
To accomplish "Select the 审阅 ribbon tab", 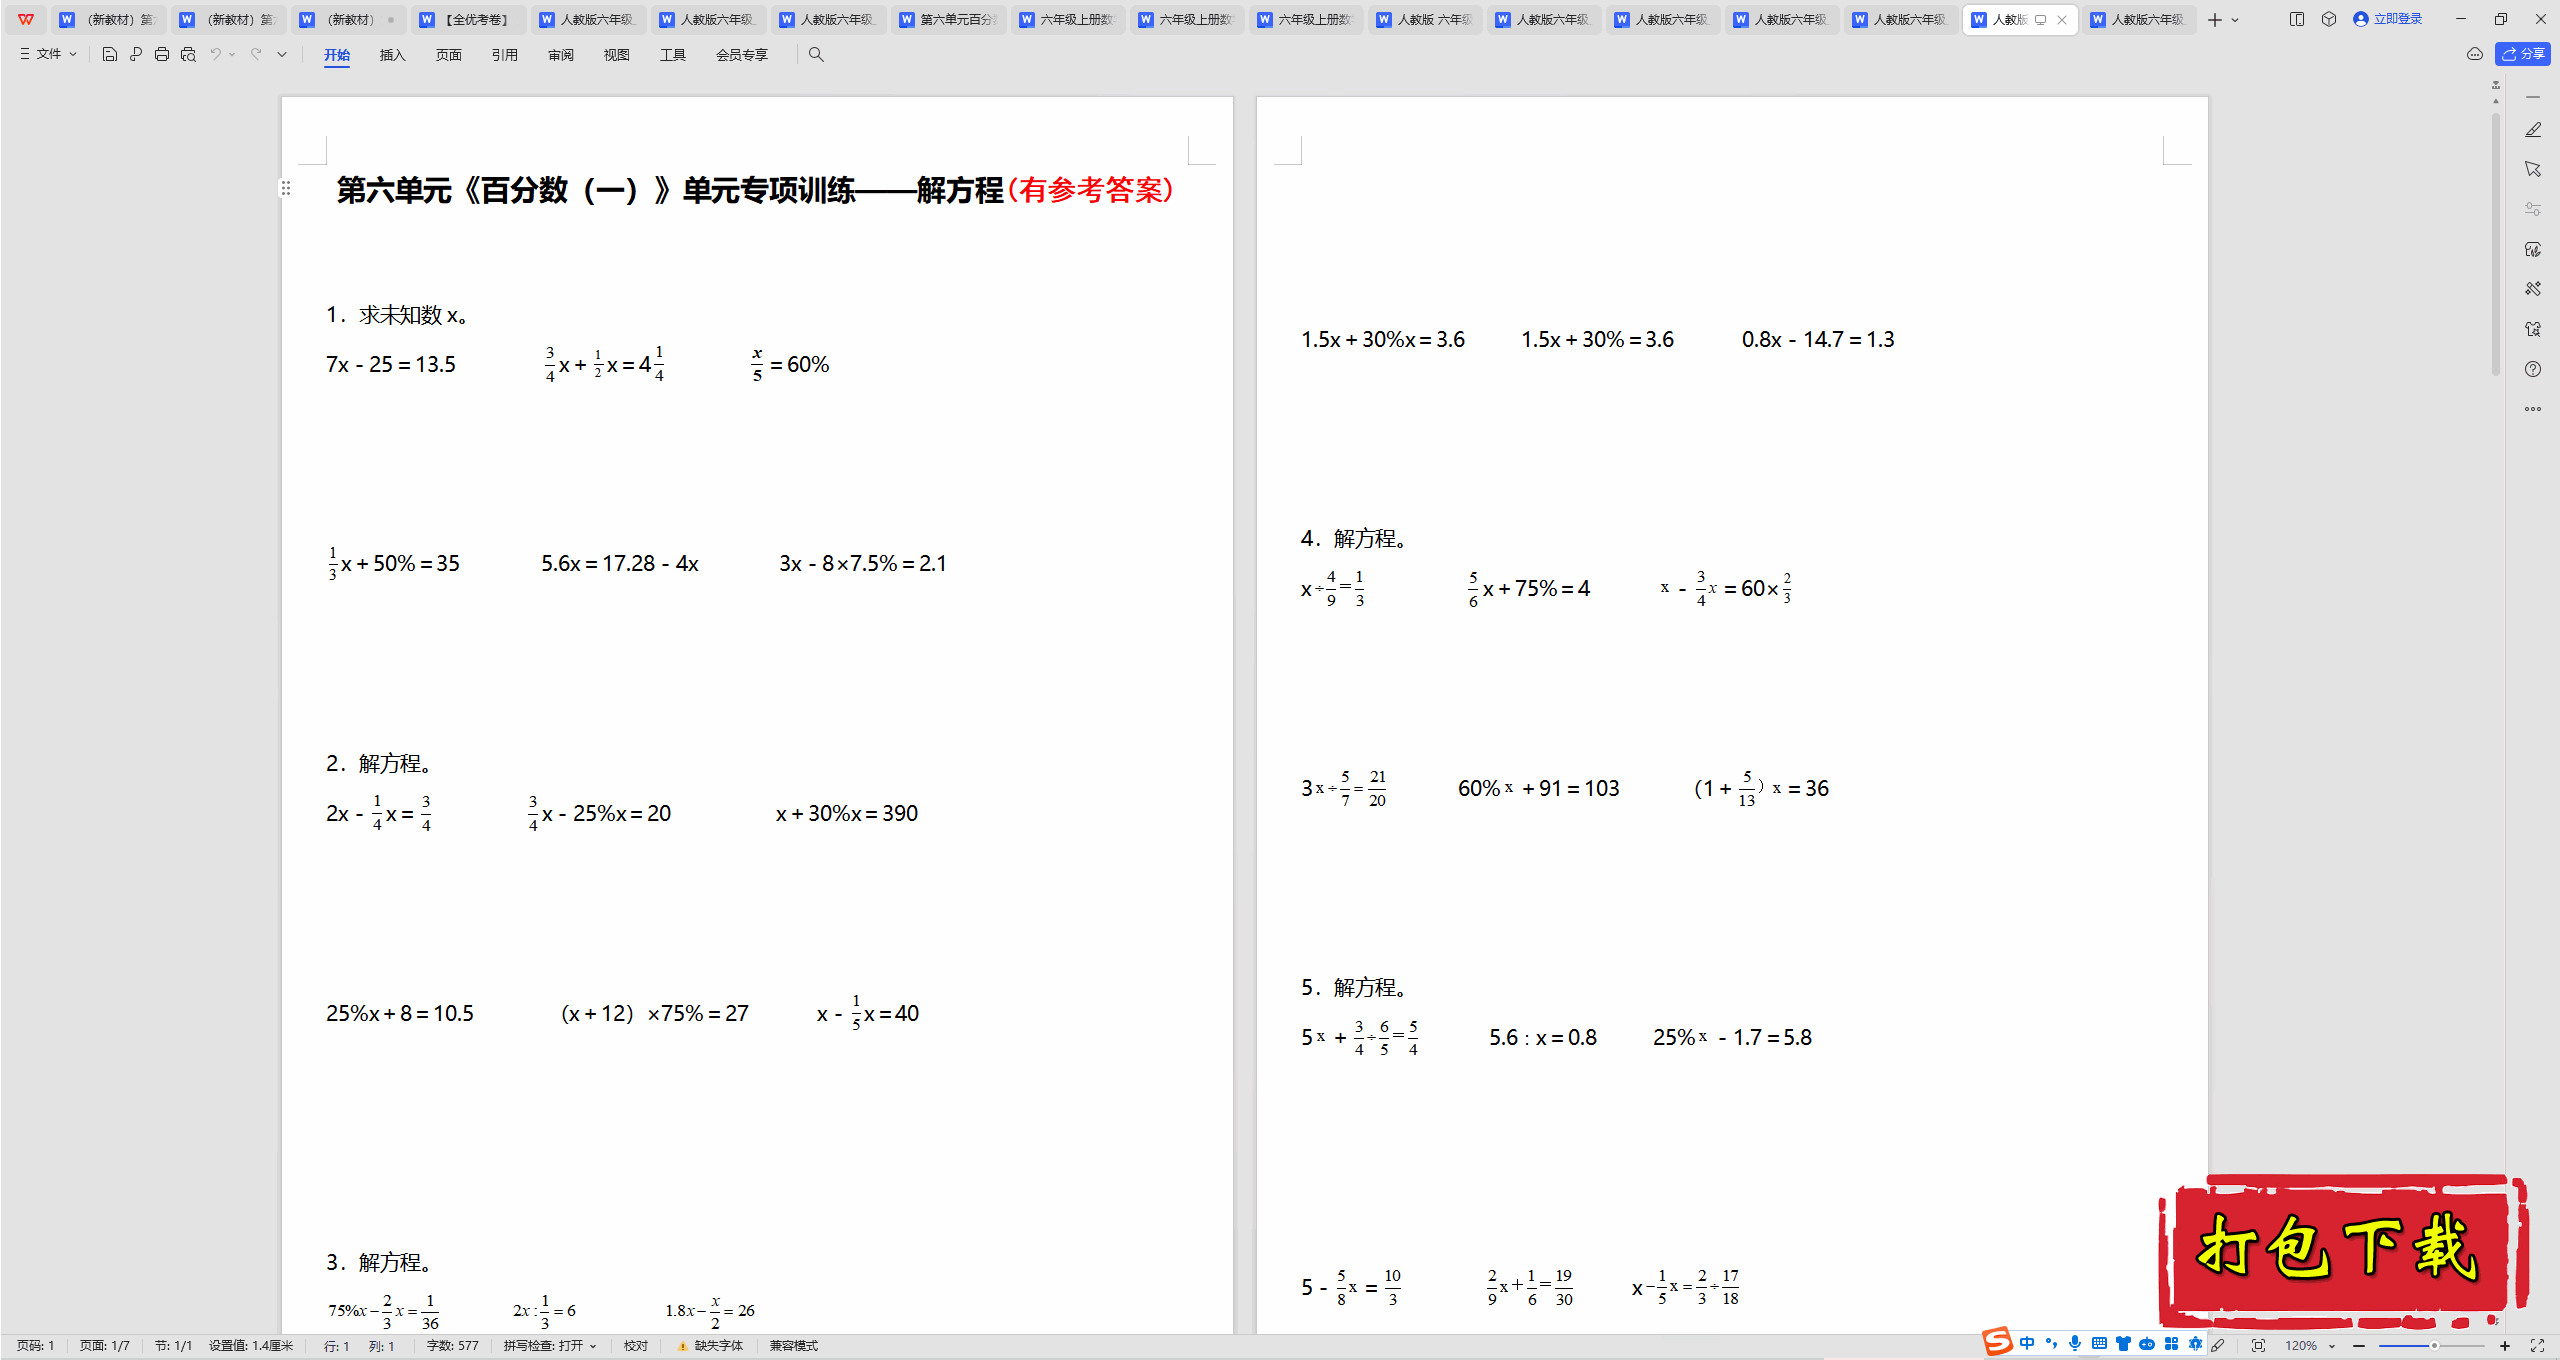I will (561, 55).
